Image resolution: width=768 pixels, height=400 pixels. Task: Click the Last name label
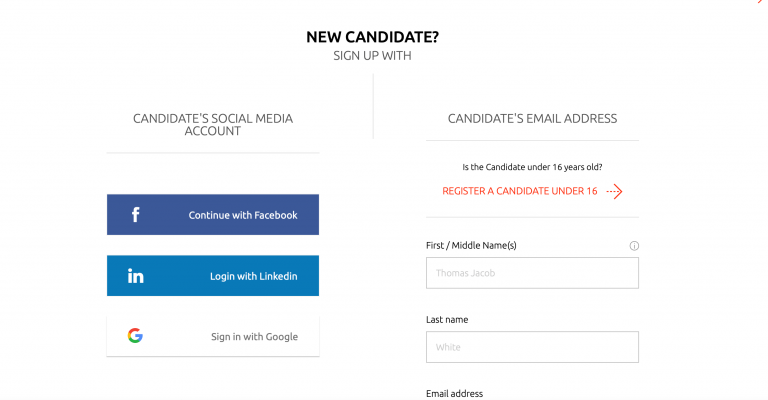[447, 320]
